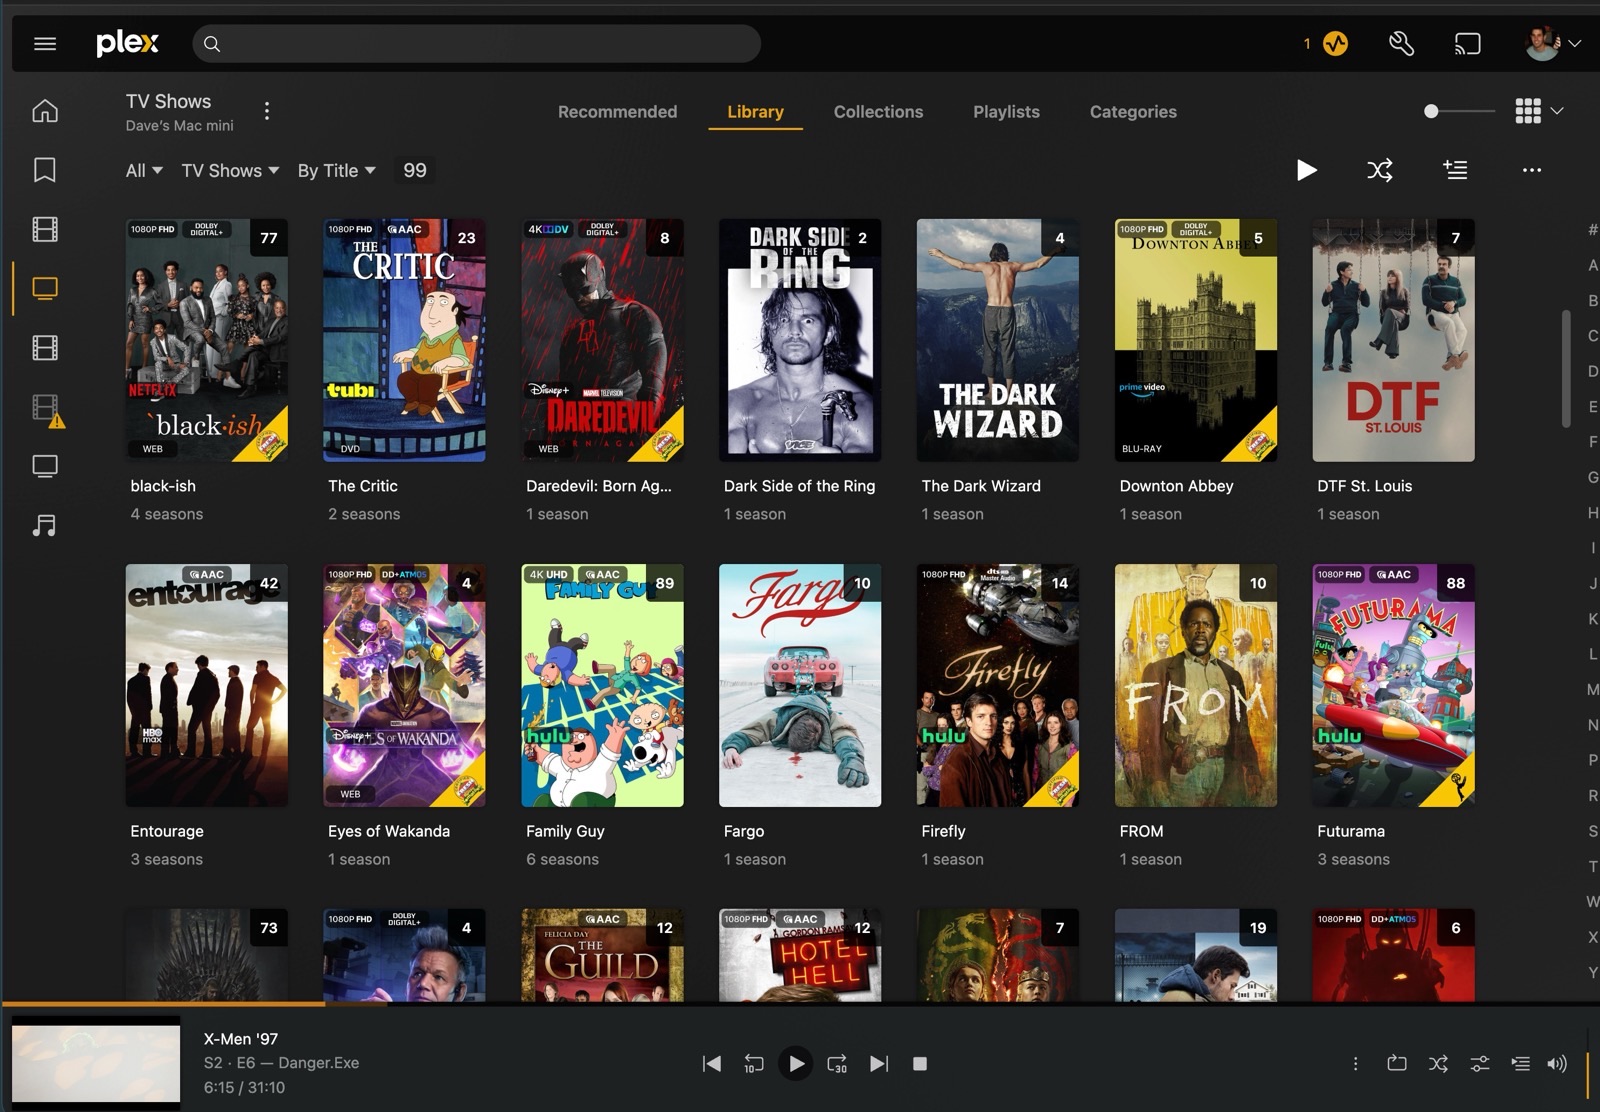Open The Critic title link
The width and height of the screenshot is (1600, 1112).
(x=363, y=486)
